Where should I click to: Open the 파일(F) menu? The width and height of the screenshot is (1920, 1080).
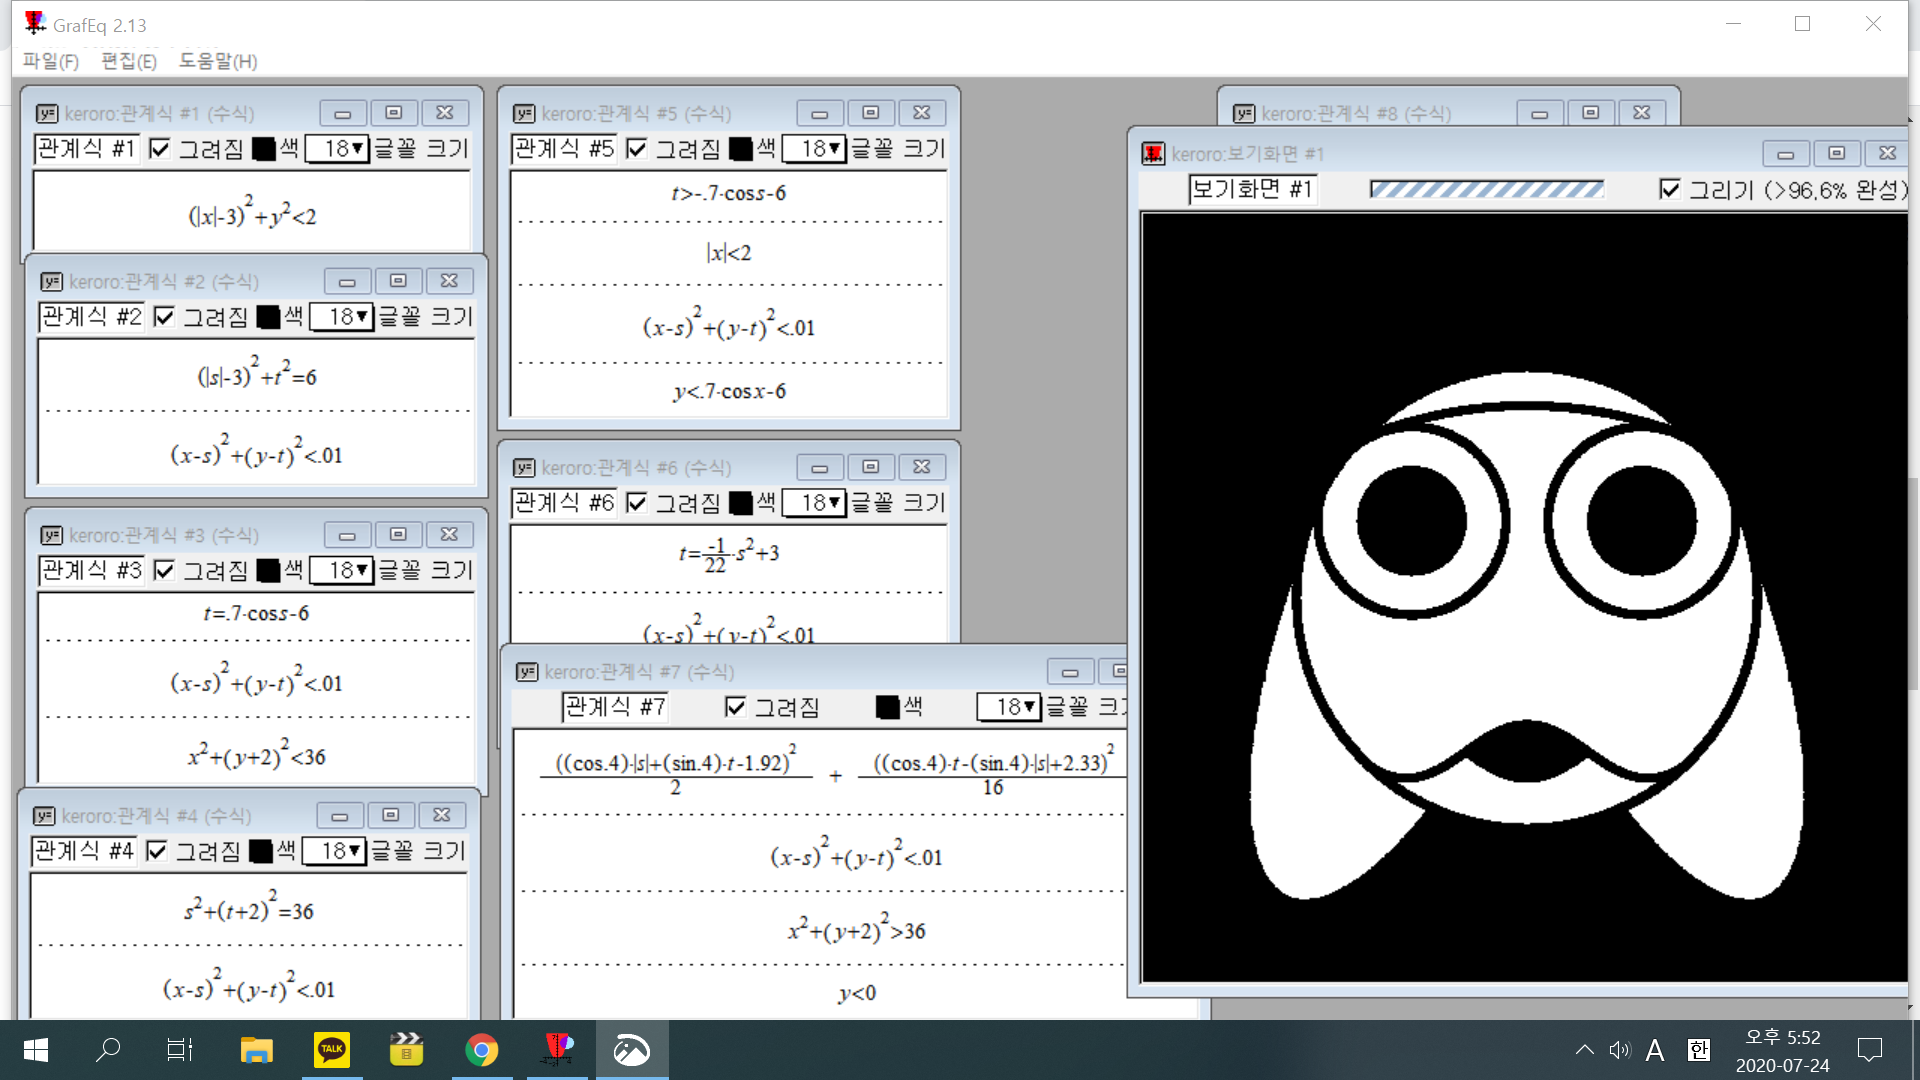51,61
